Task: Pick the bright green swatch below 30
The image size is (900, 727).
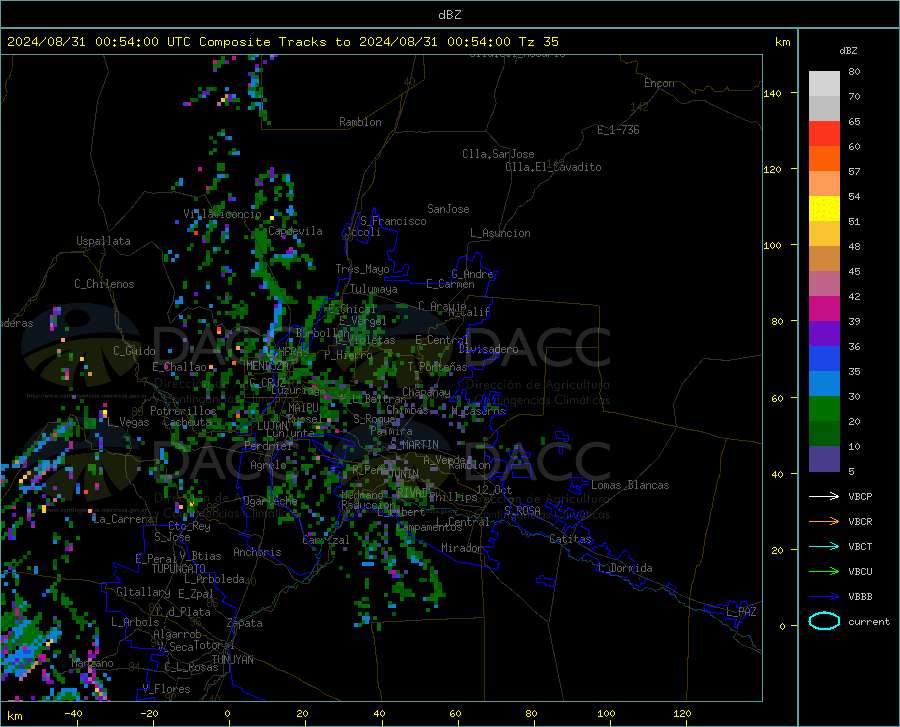Action: (x=824, y=409)
